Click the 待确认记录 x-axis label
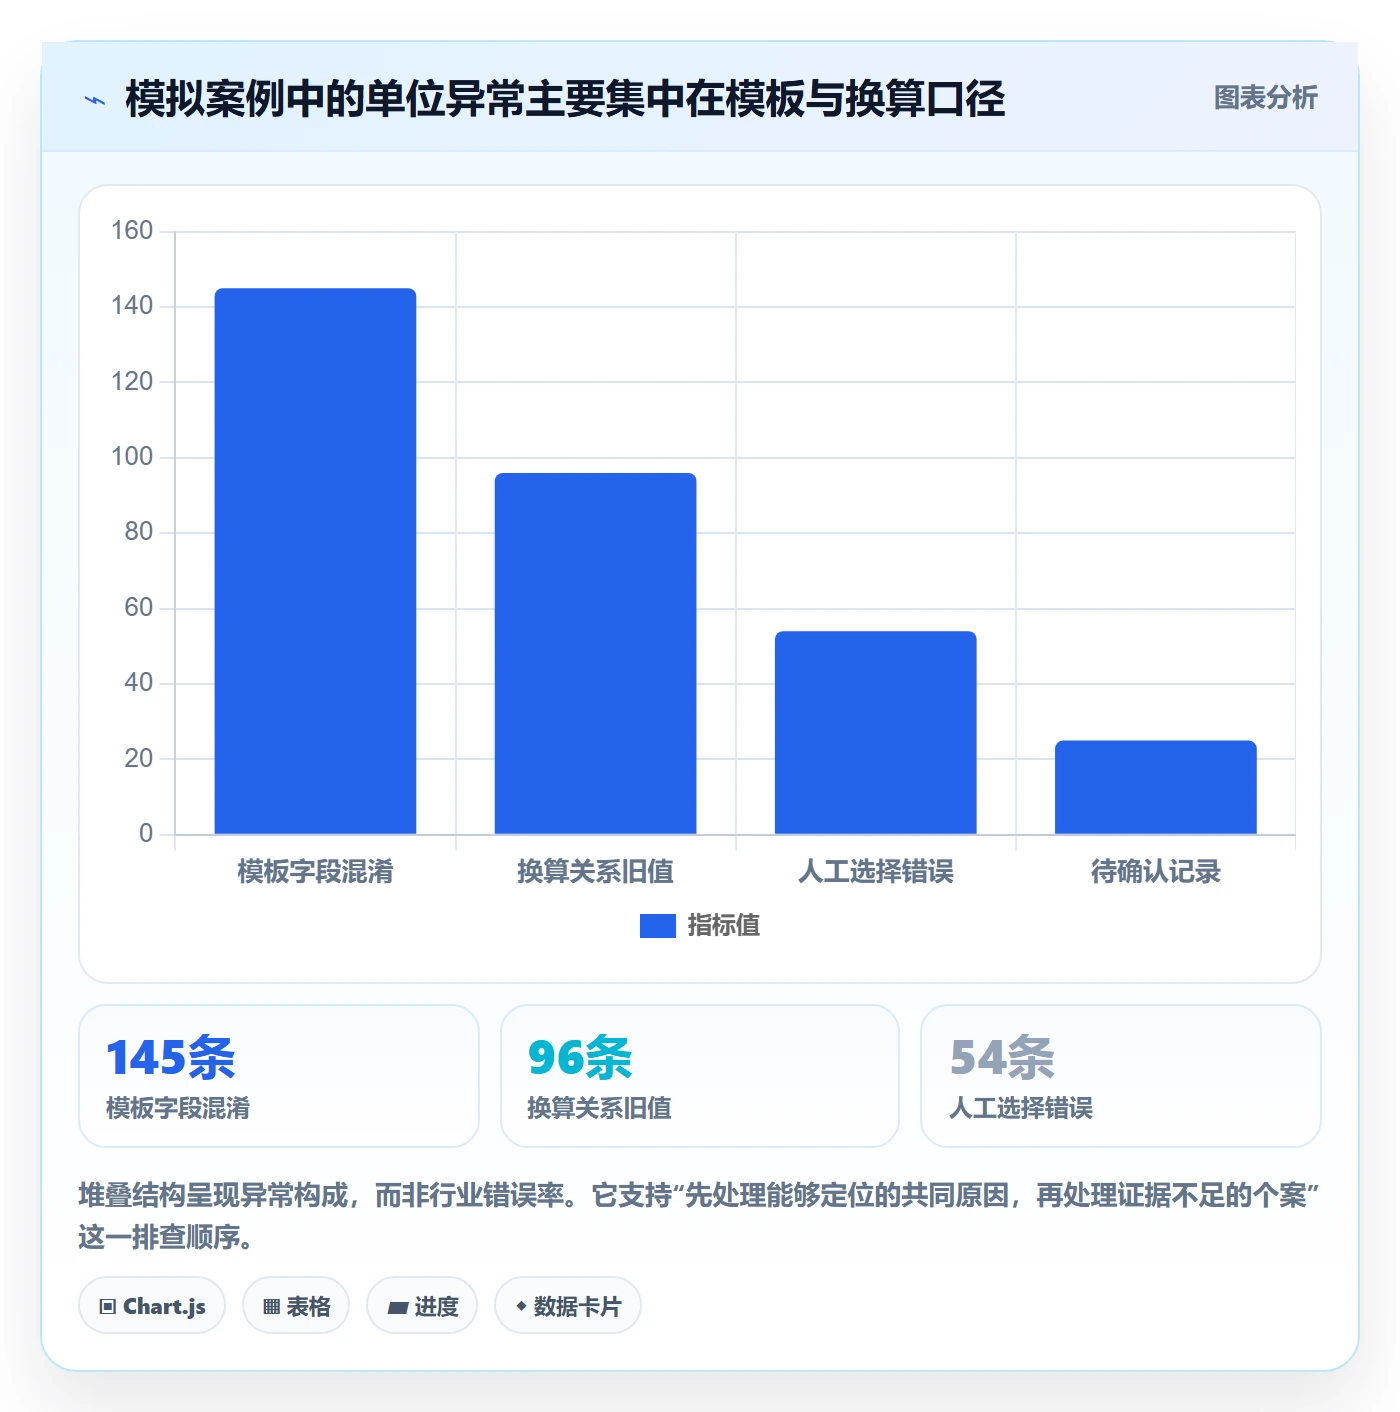 coord(1155,872)
